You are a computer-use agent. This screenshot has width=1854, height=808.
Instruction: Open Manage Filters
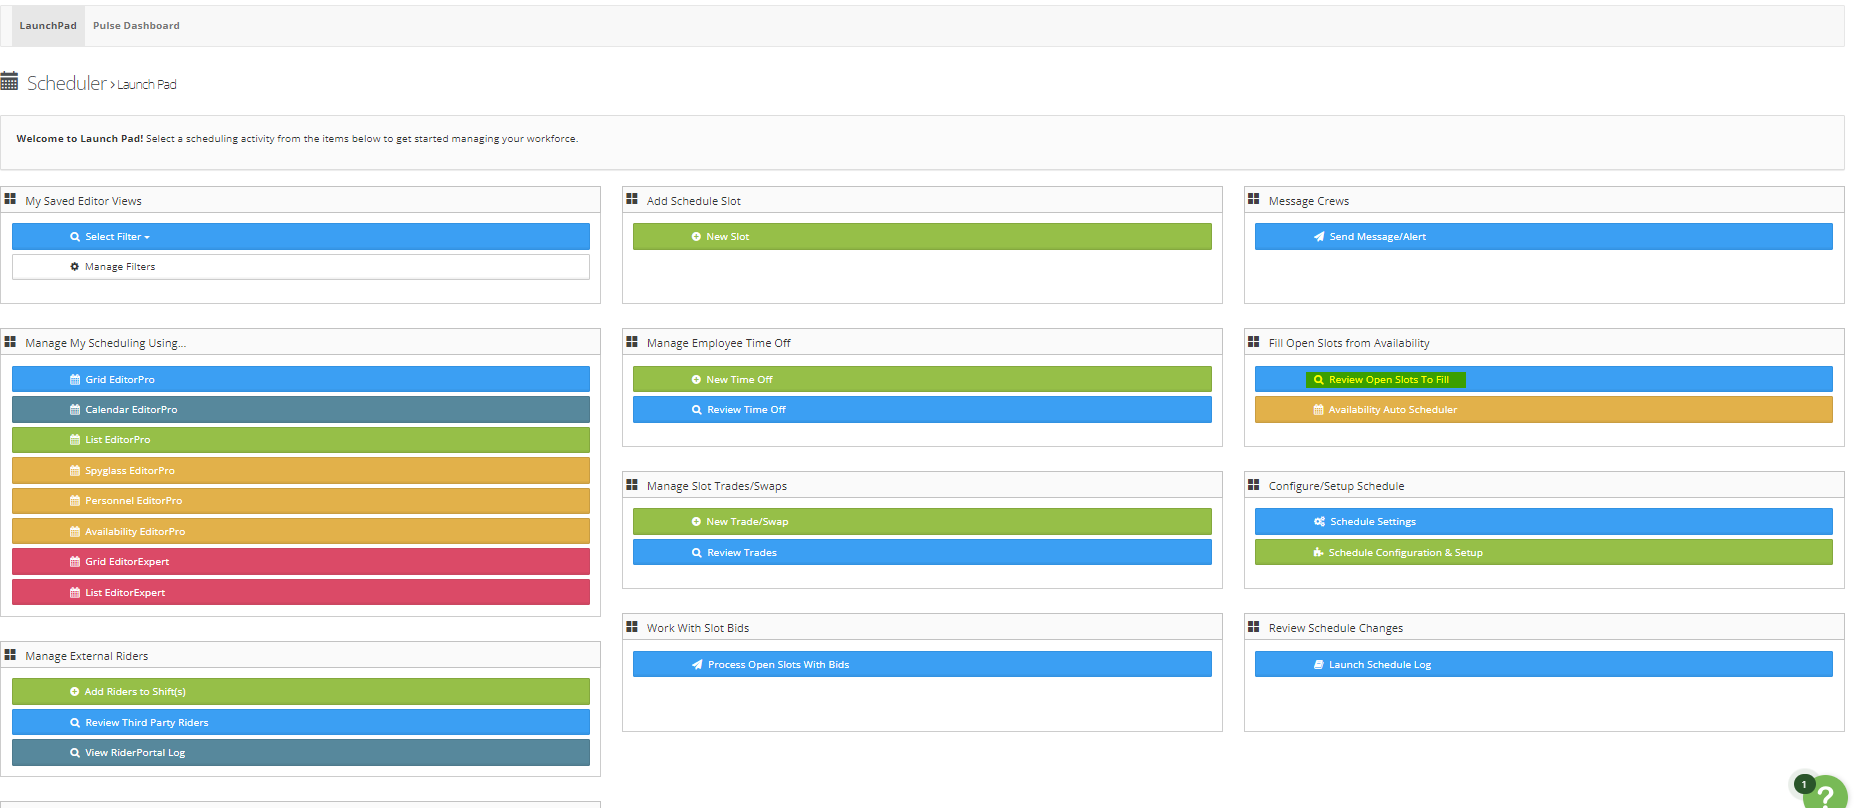(300, 267)
